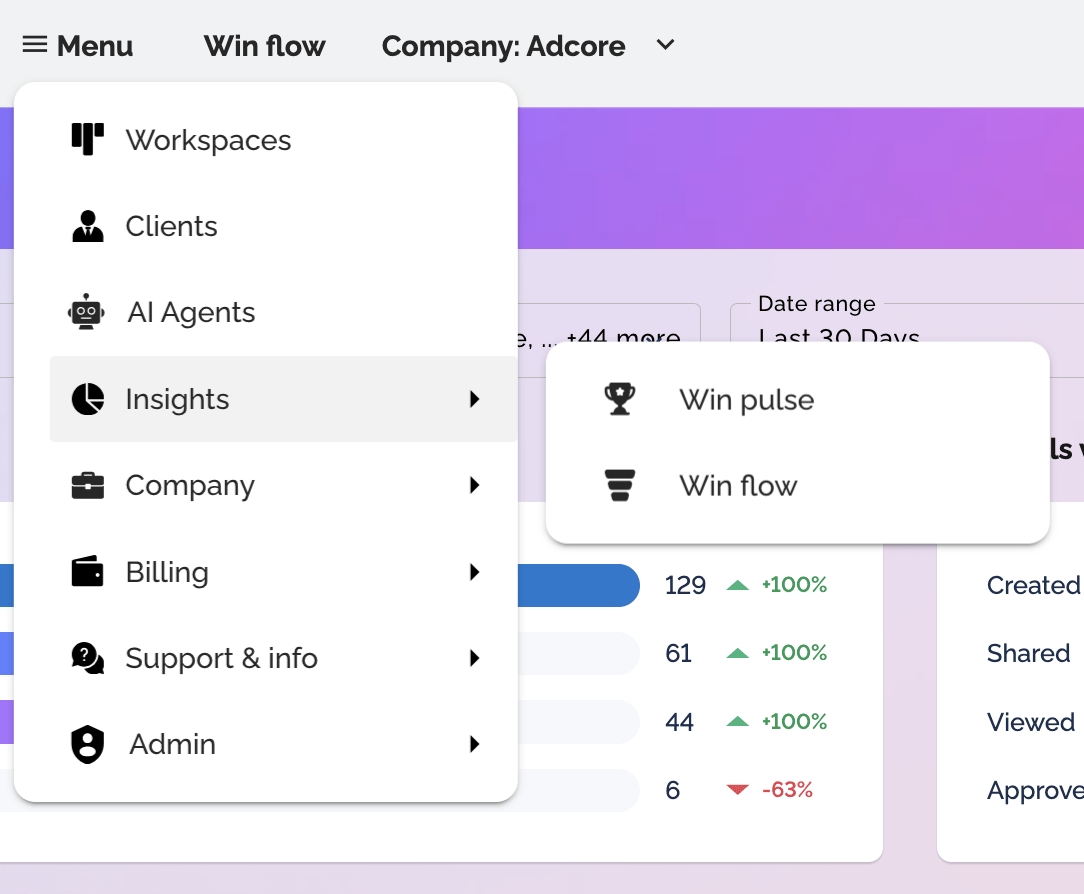Click the Workspaces board icon
Viewport: 1084px width, 894px height.
[88, 139]
